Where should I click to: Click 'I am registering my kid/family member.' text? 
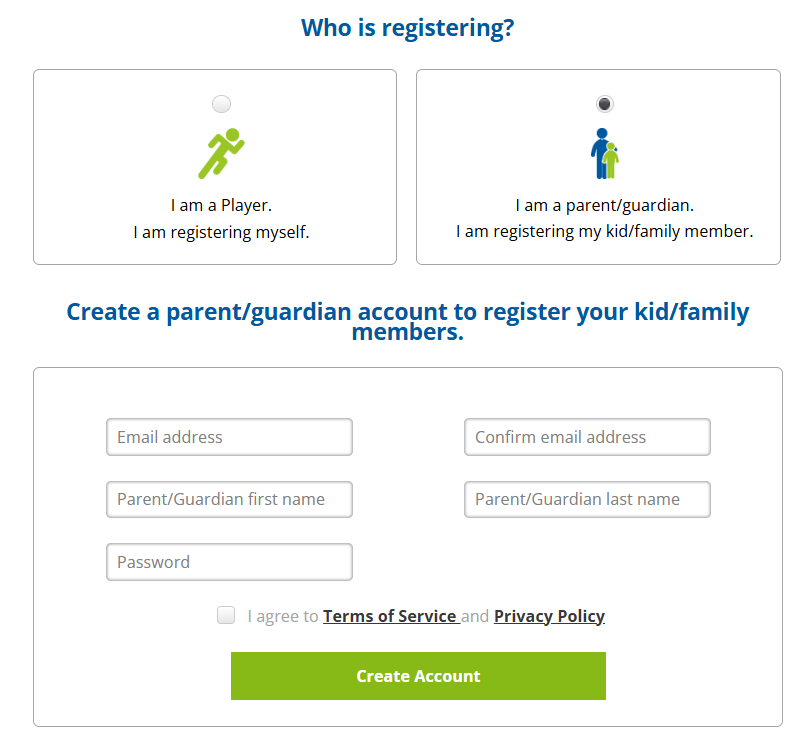point(604,232)
